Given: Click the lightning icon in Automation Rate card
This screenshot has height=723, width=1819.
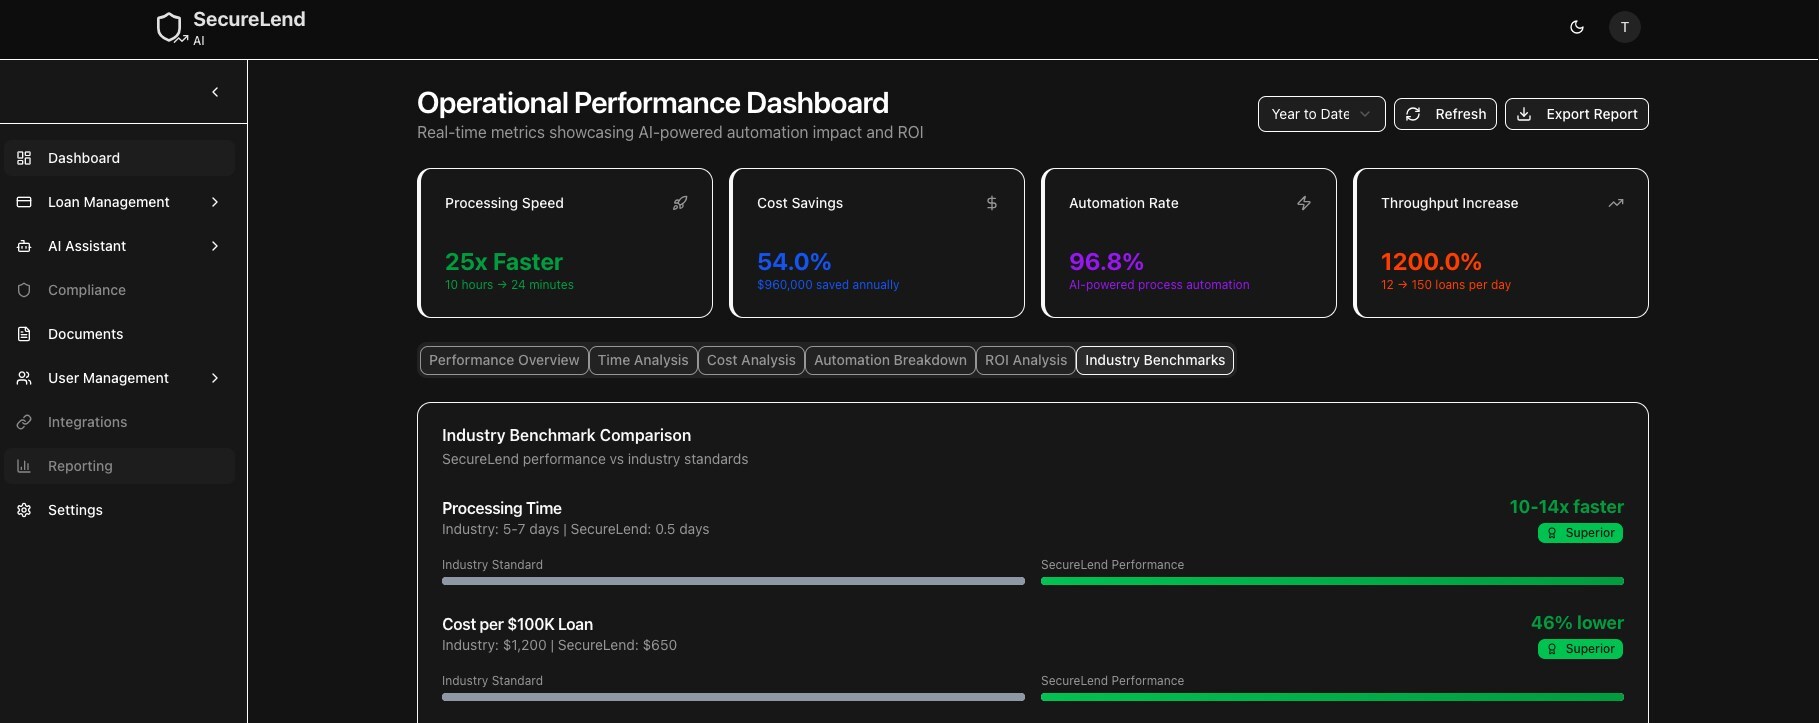Looking at the screenshot, I should click(x=1304, y=203).
